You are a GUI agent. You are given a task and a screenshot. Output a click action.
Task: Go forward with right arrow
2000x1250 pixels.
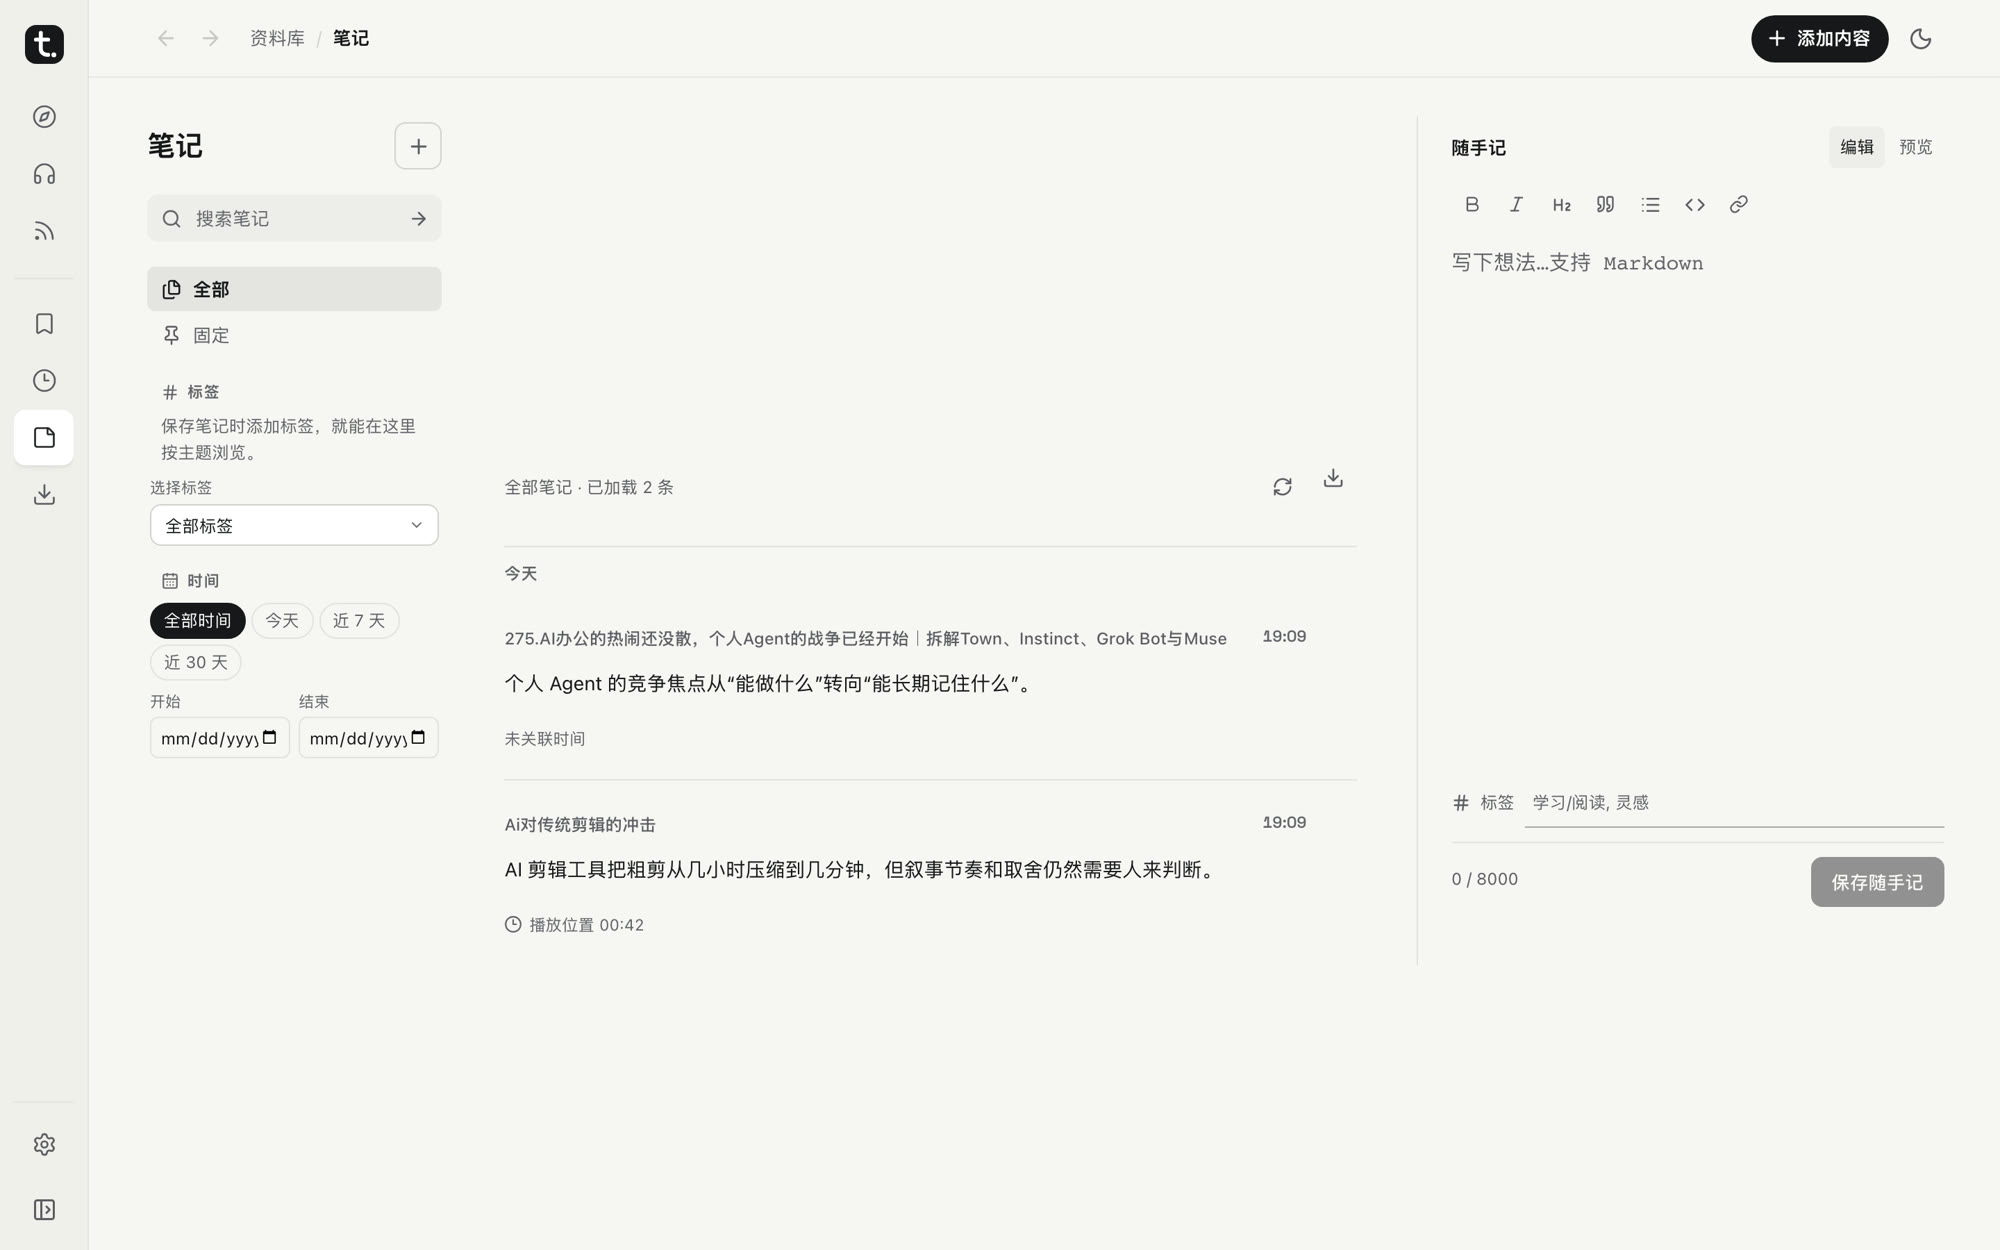tap(210, 38)
